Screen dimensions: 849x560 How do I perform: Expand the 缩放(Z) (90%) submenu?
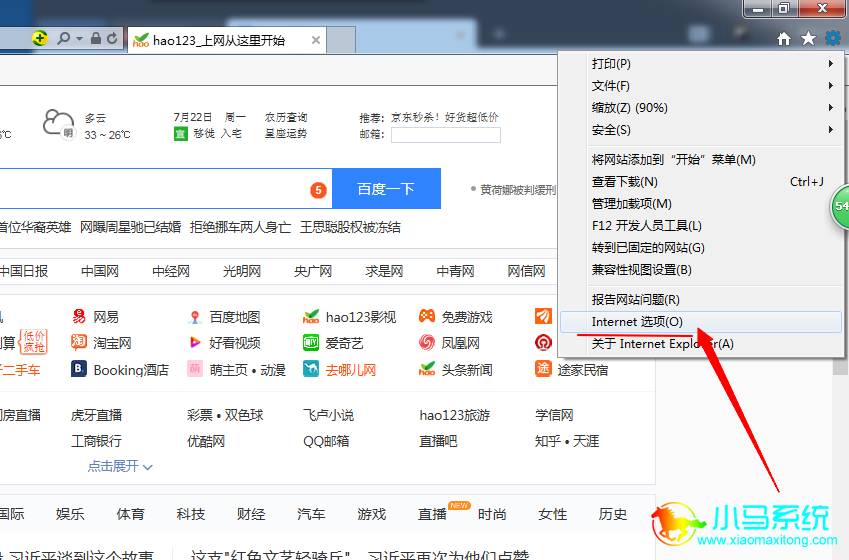[831, 108]
